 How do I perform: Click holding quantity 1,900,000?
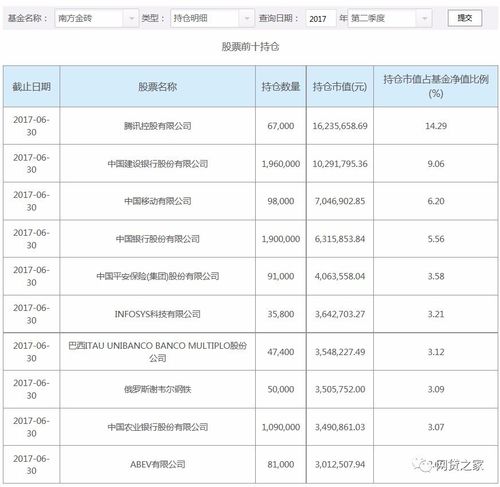pyautogui.click(x=281, y=239)
